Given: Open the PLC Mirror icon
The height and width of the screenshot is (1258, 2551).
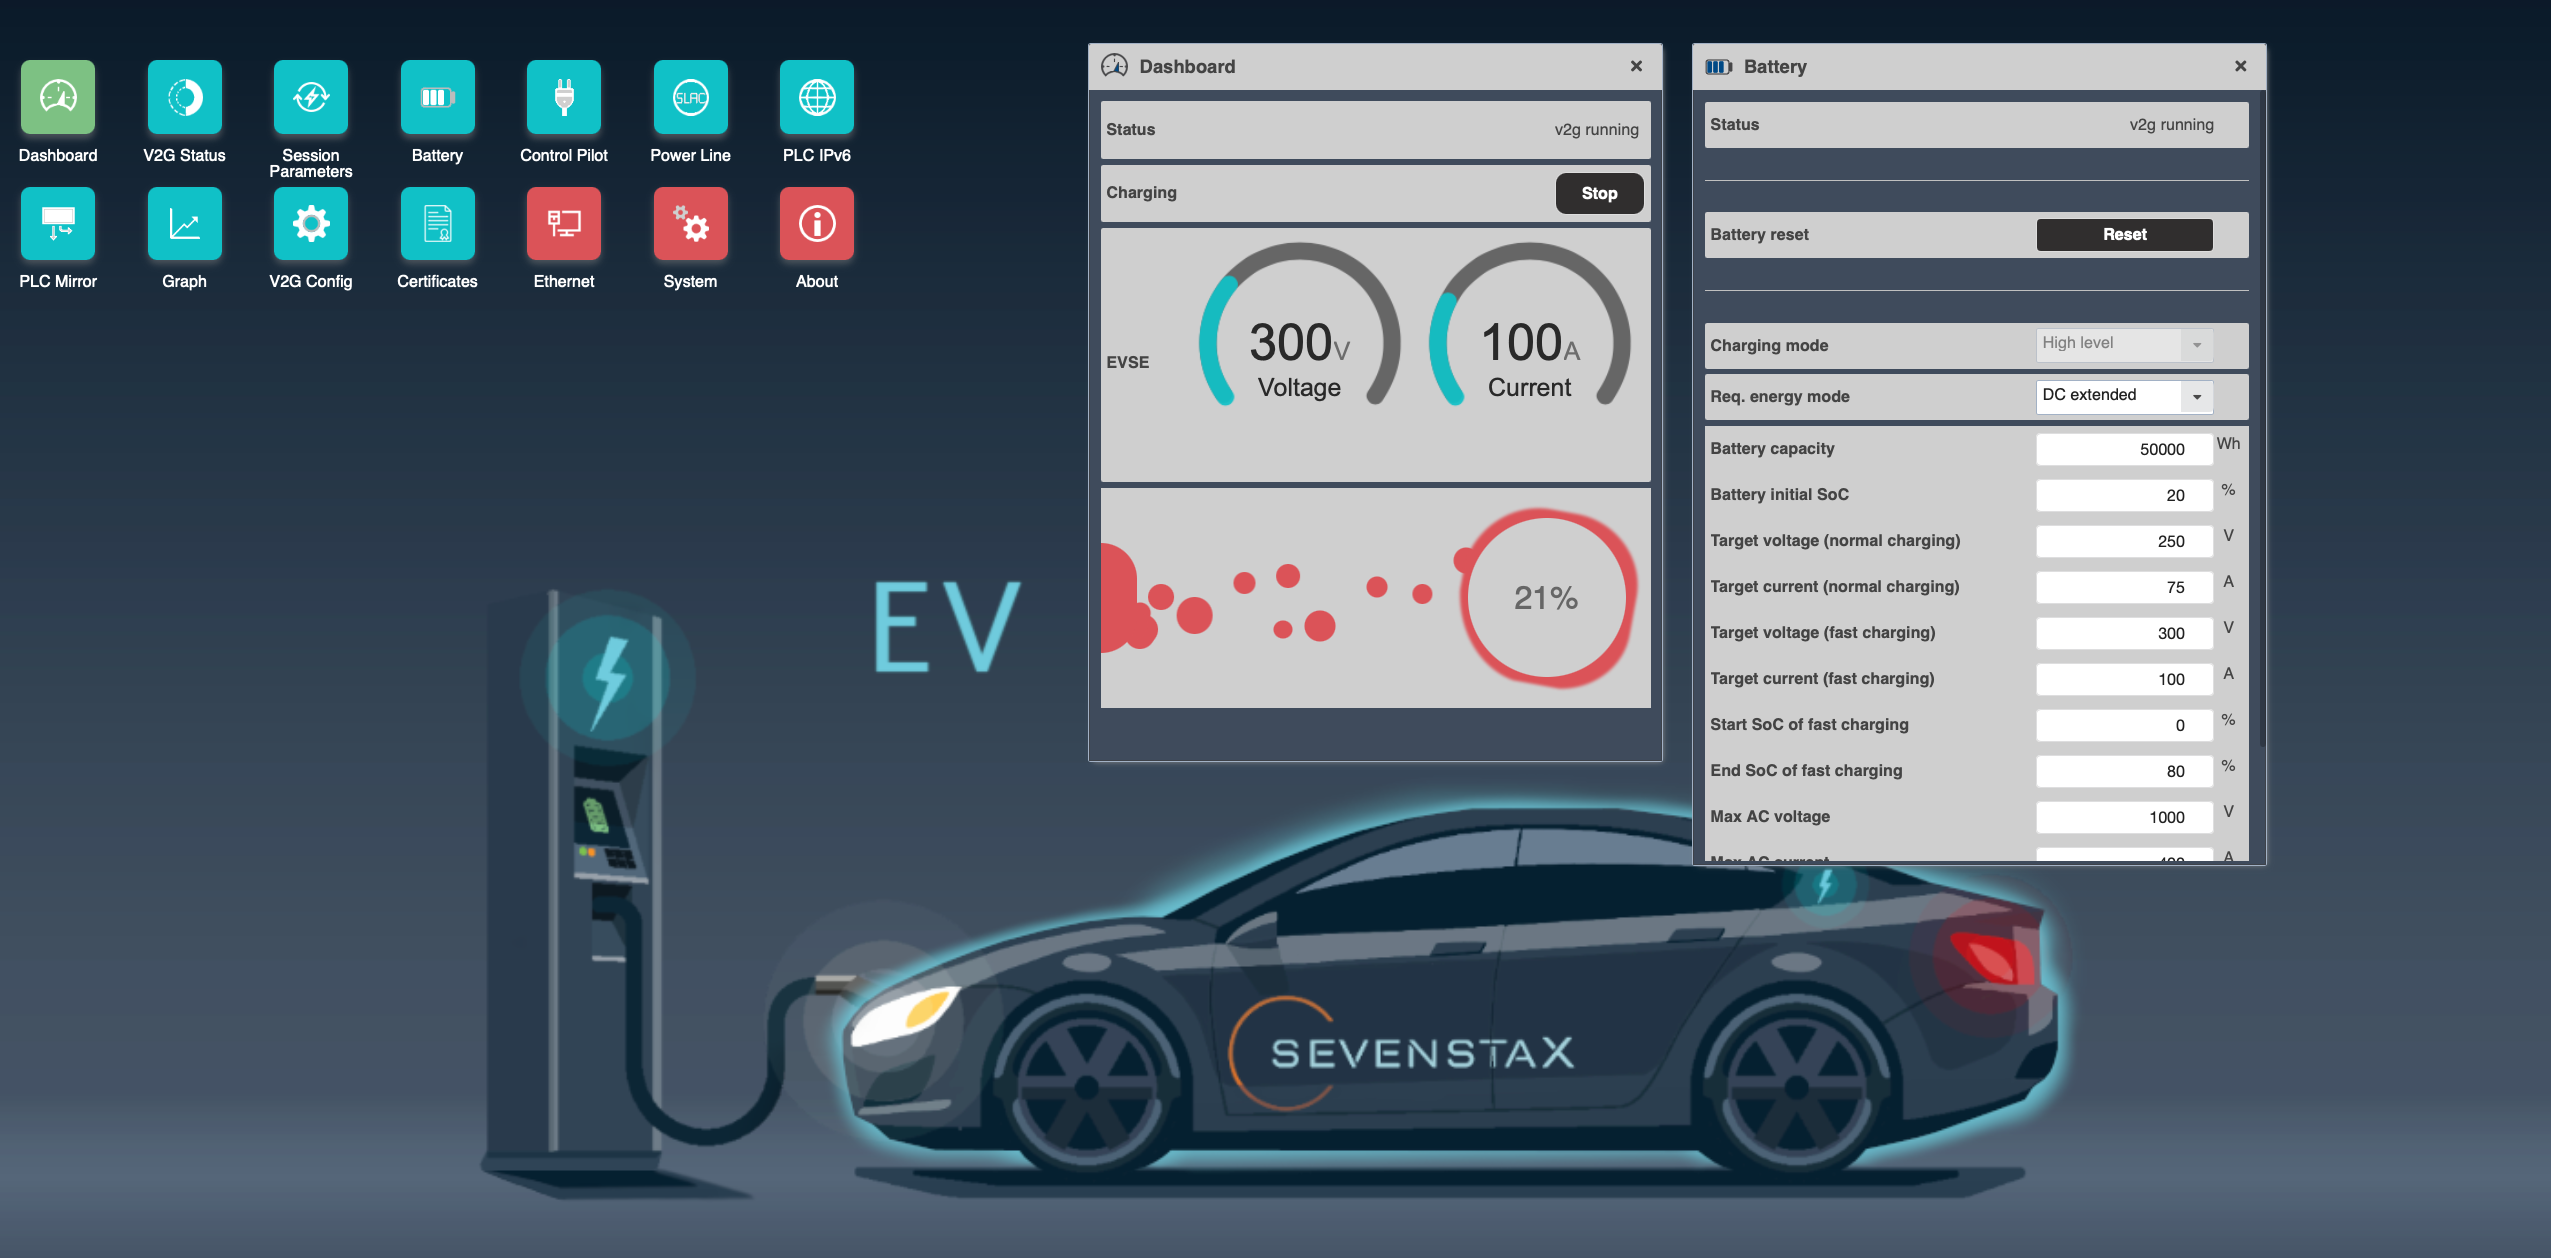Looking at the screenshot, I should point(58,224).
